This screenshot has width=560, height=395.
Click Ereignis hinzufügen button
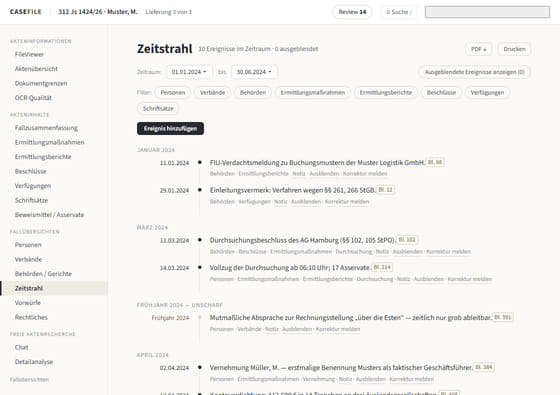click(170, 129)
